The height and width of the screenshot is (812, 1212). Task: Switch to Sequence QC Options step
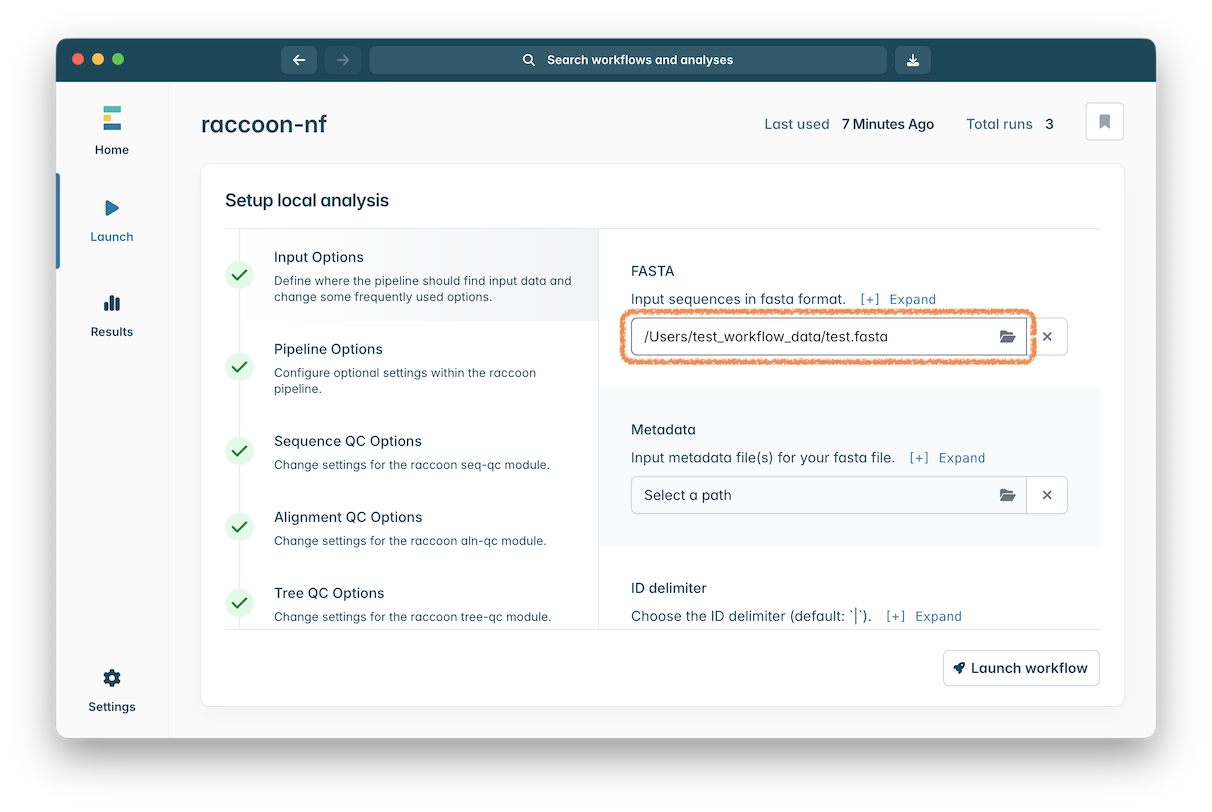pyautogui.click(x=347, y=441)
